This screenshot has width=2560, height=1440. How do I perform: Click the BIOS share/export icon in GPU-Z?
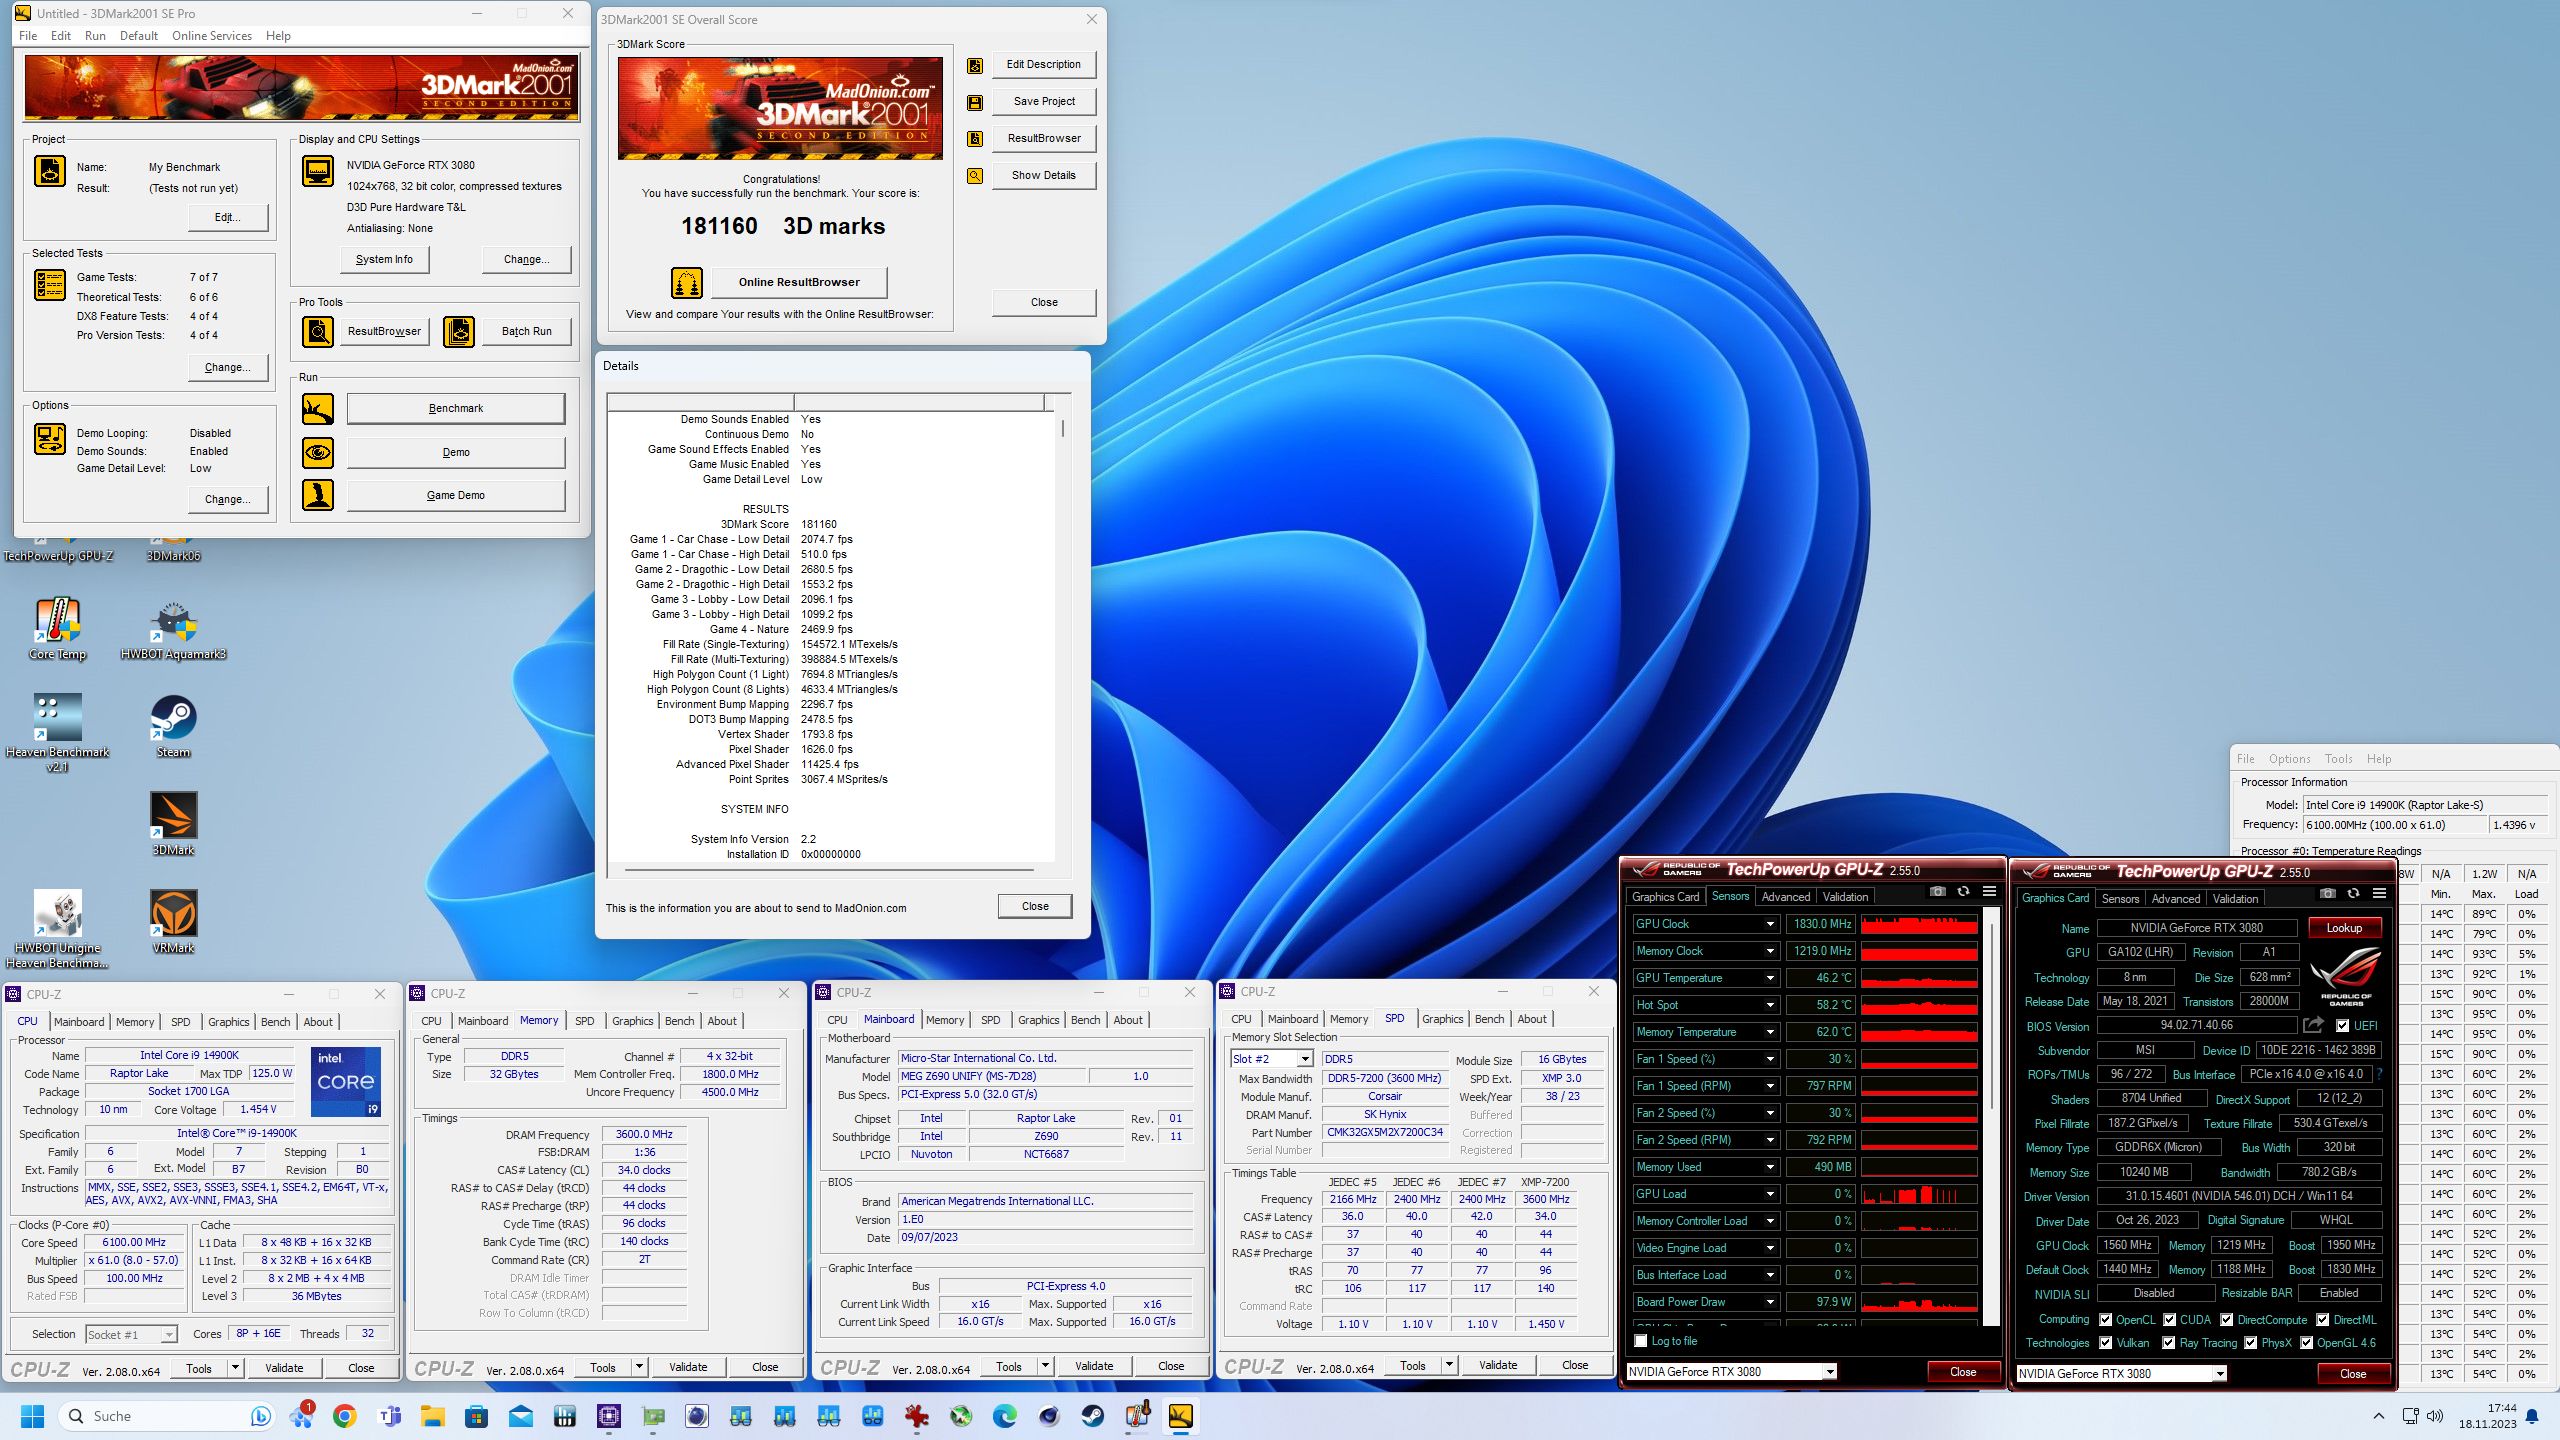[x=2313, y=1026]
